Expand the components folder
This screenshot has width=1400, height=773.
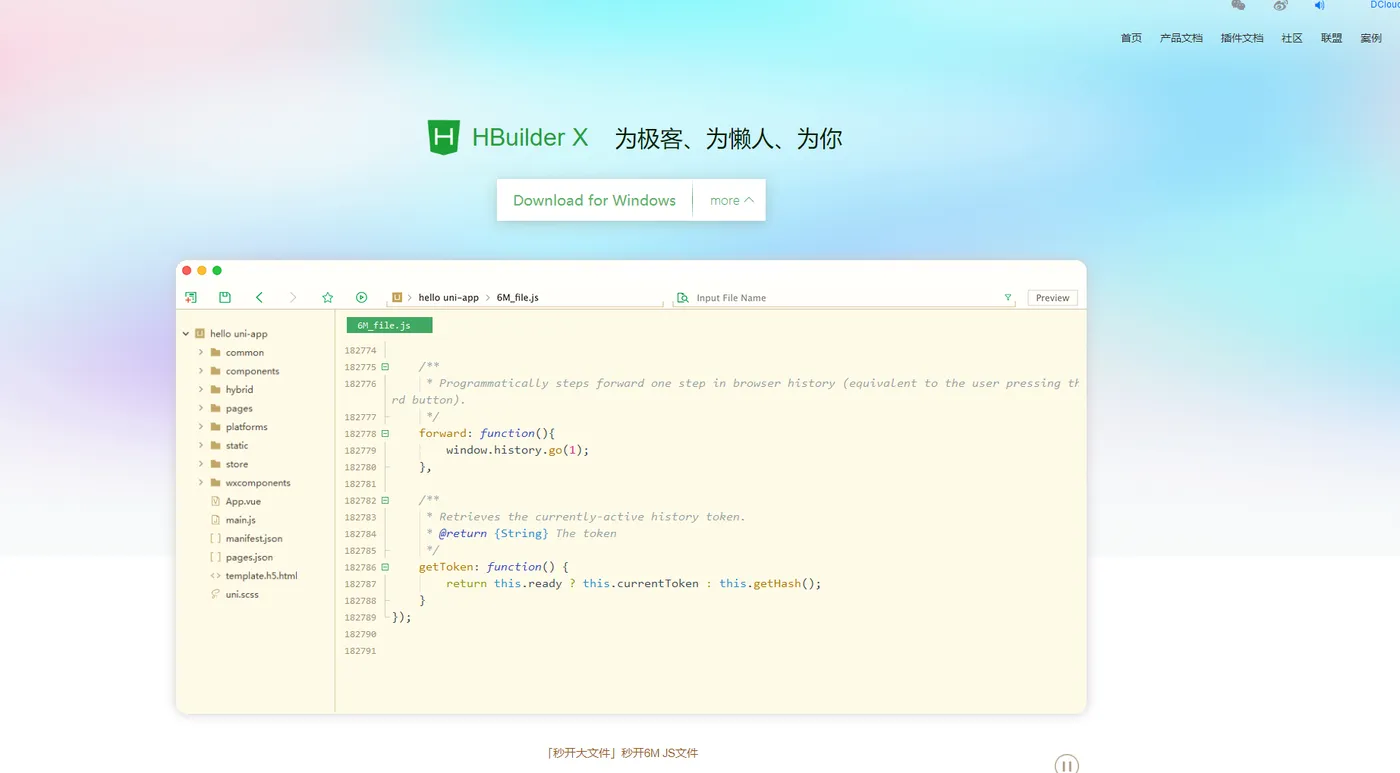tap(201, 371)
